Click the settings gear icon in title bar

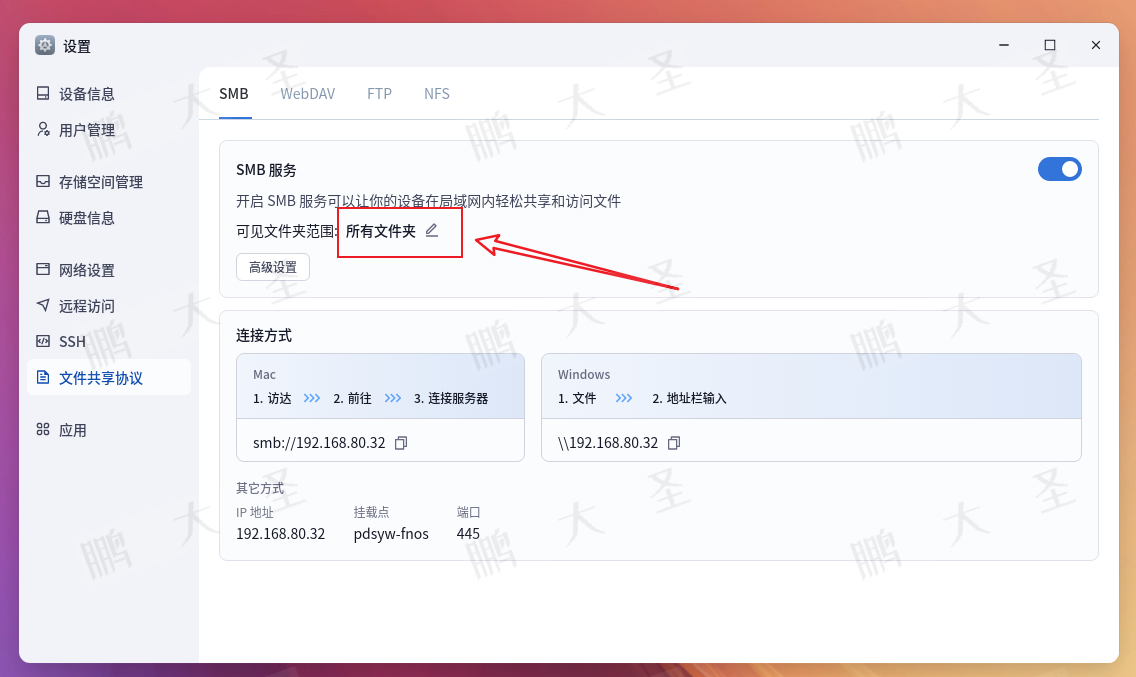click(45, 45)
